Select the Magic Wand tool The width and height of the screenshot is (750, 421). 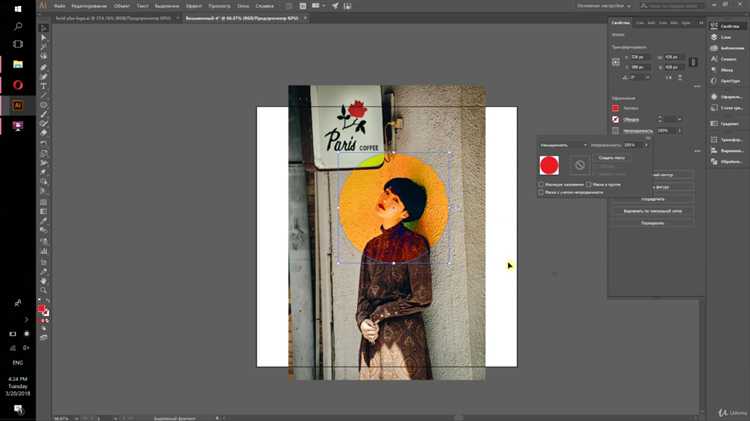(x=44, y=47)
